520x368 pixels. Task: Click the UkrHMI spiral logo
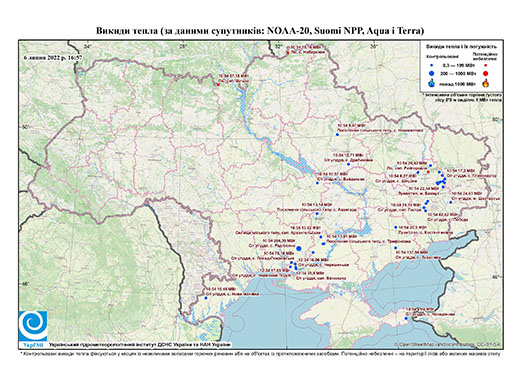(33, 326)
